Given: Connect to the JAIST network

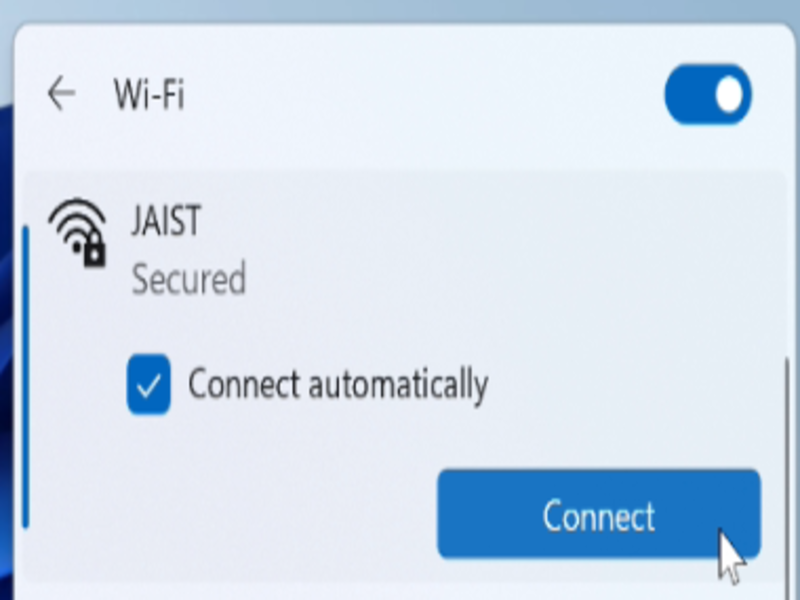Looking at the screenshot, I should coord(599,514).
